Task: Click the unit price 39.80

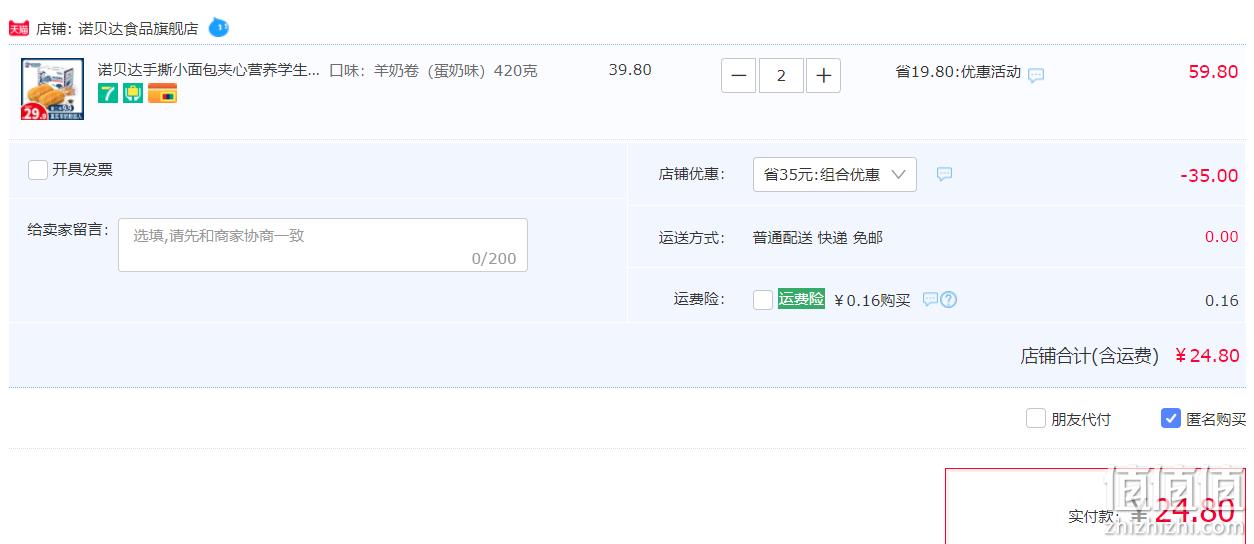Action: point(630,70)
